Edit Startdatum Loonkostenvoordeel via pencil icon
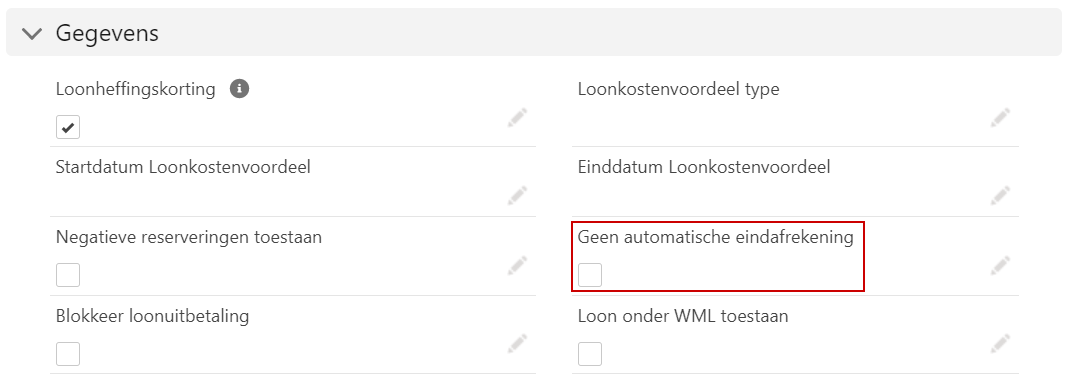This screenshot has height=392, width=1078. coord(518,195)
